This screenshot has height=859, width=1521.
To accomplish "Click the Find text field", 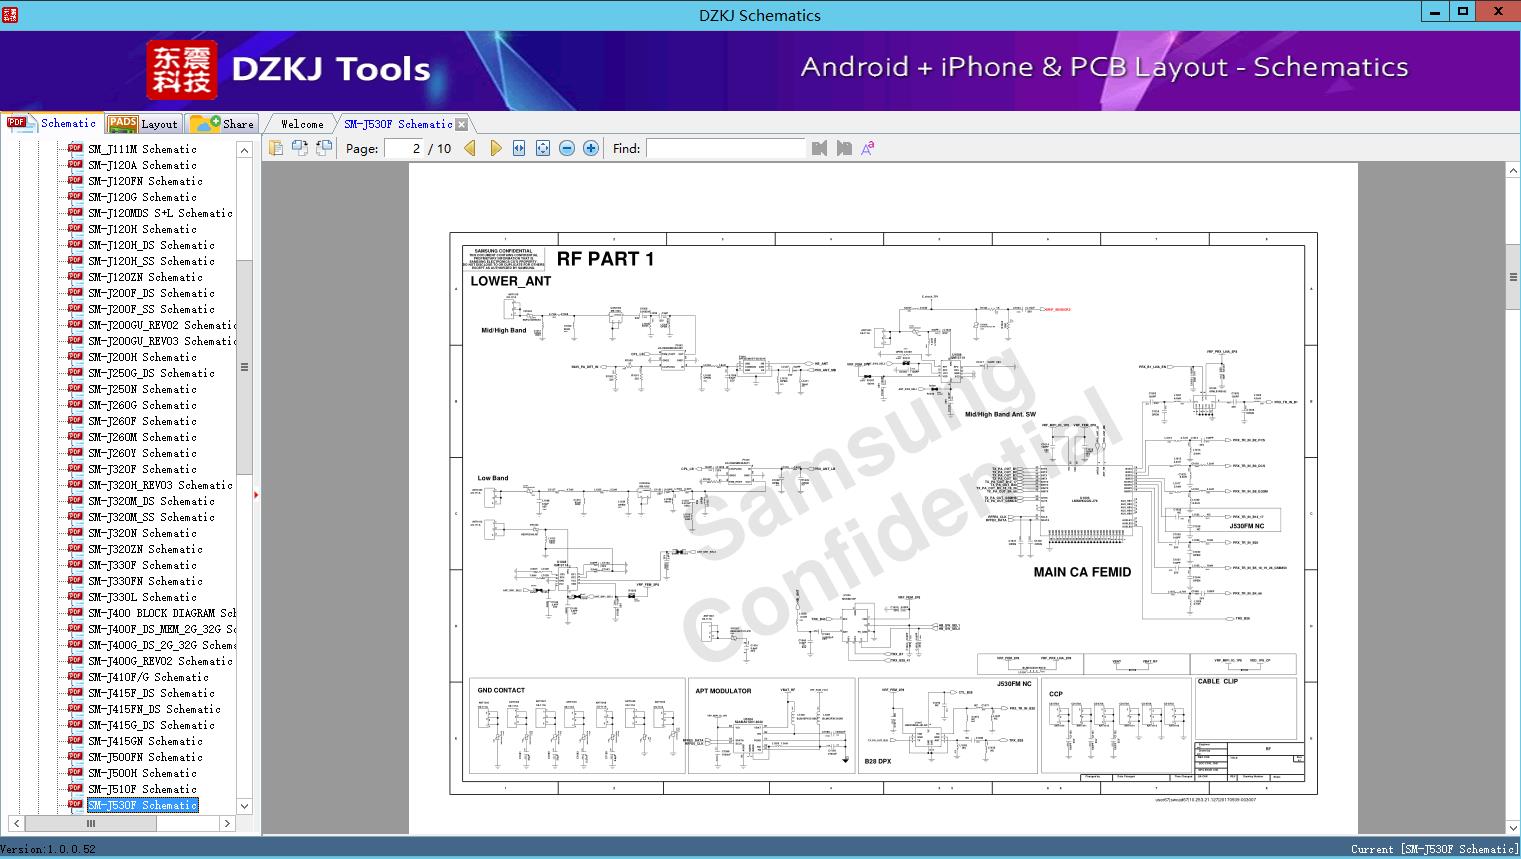I will coord(725,148).
